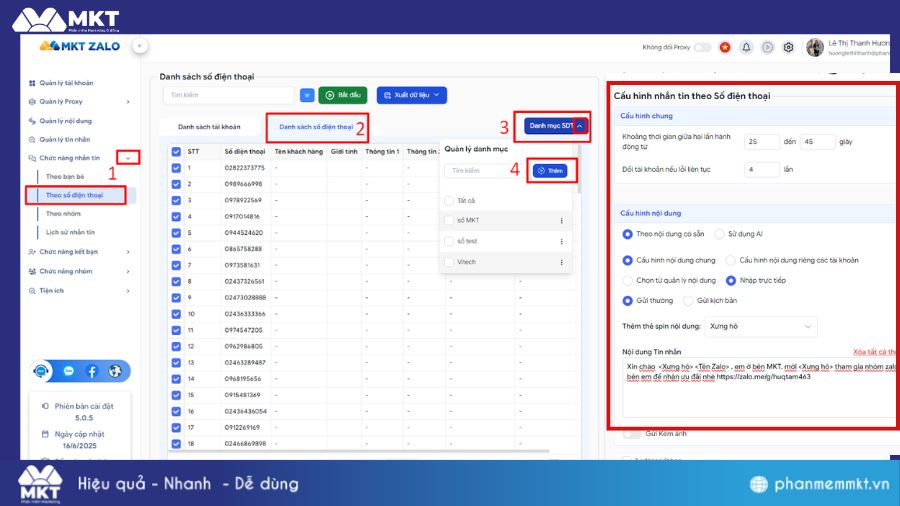Open the chat messenger icon

tap(69, 371)
